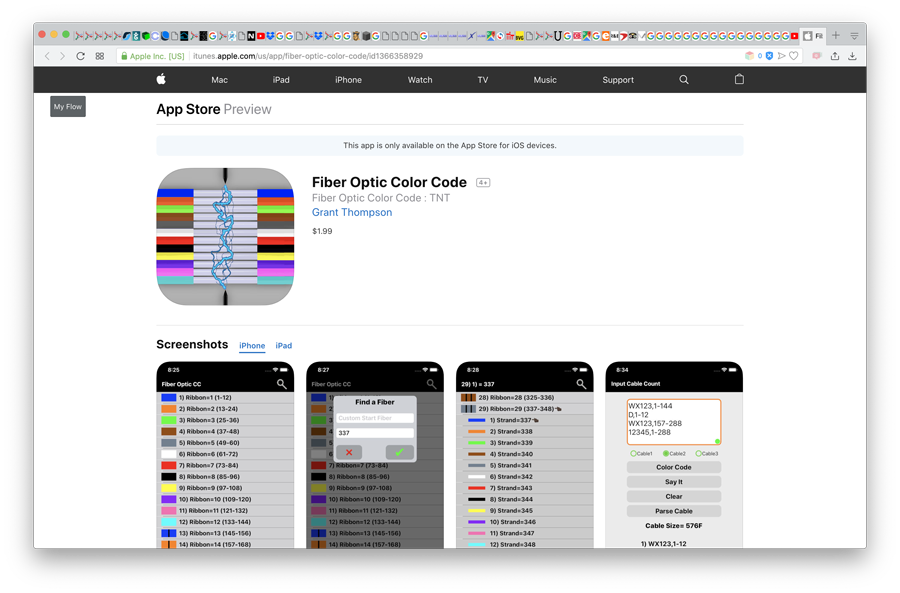Open the Watch menu item

pos(420,80)
